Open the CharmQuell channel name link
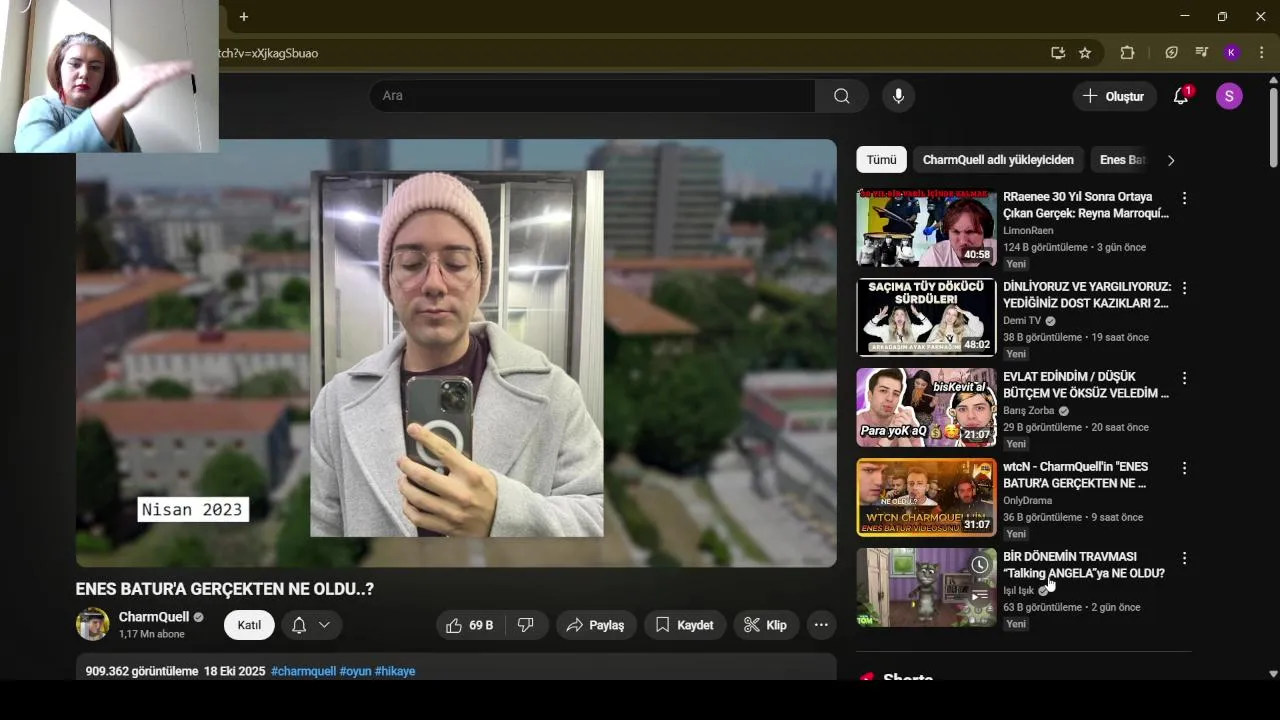Image resolution: width=1280 pixels, height=720 pixels. [x=153, y=617]
